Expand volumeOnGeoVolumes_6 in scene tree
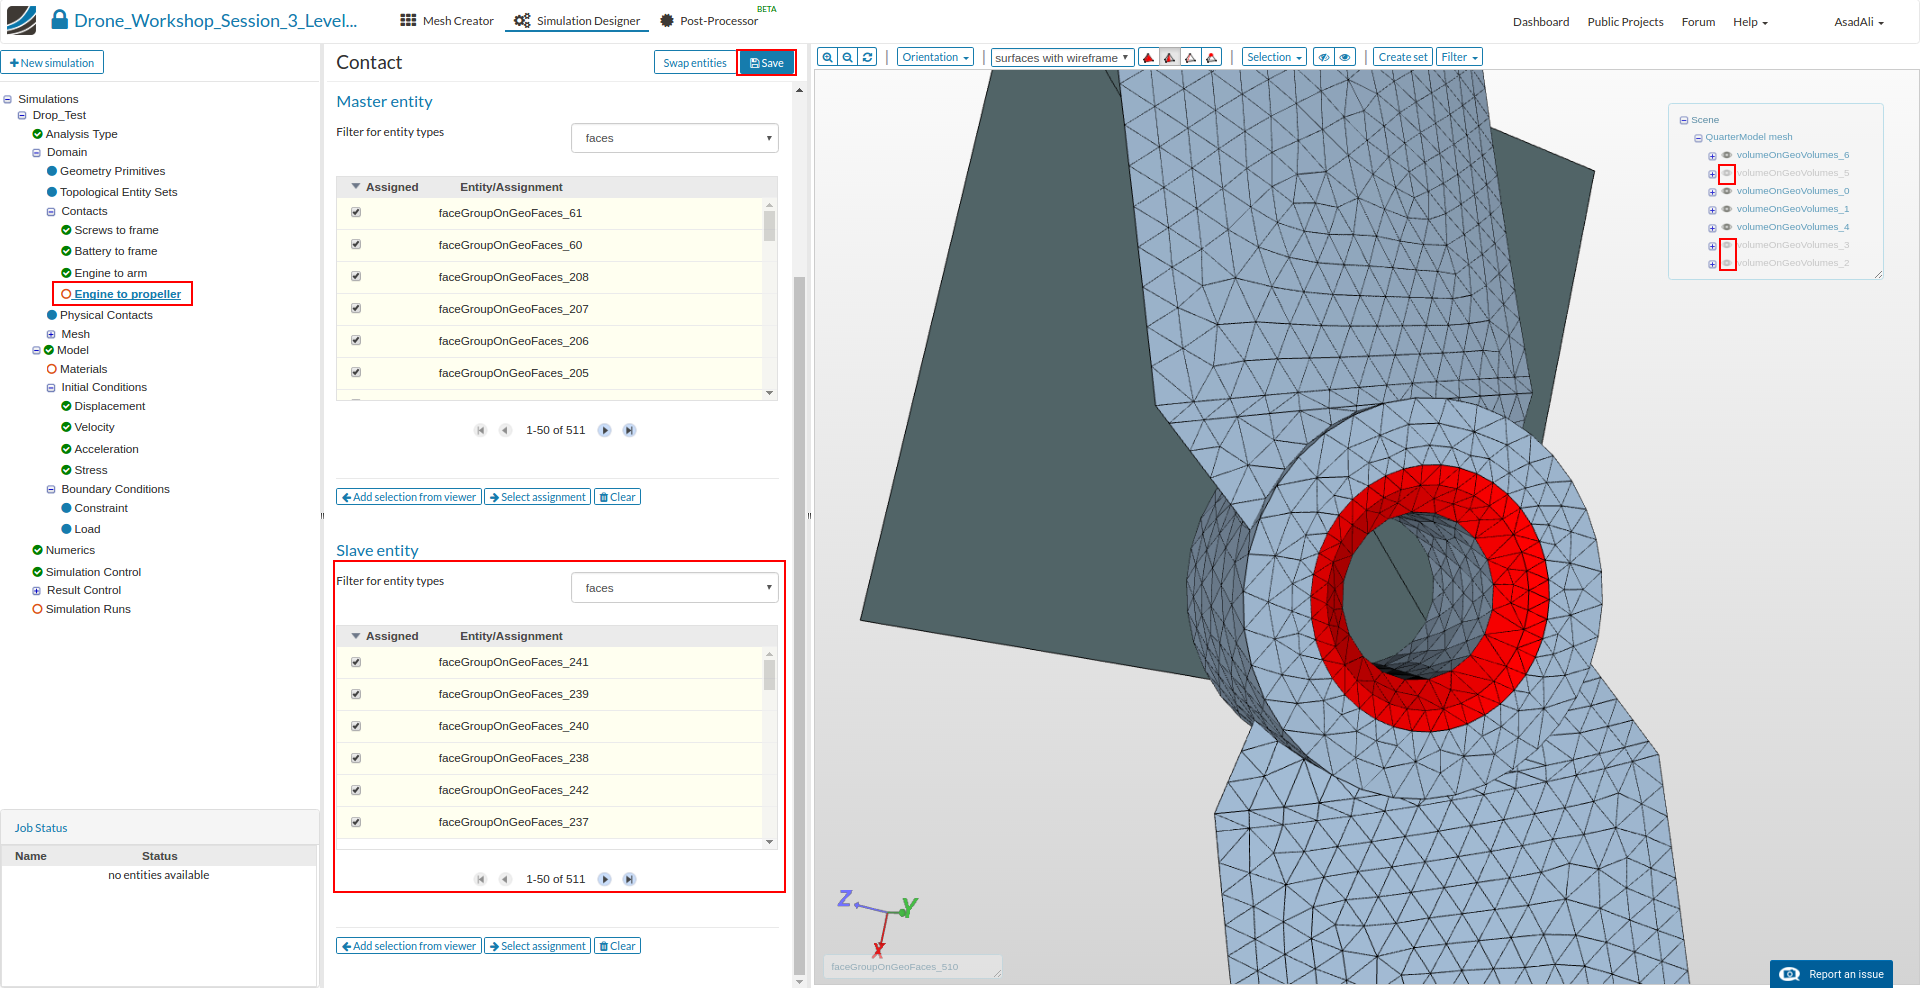The height and width of the screenshot is (988, 1920). click(1712, 156)
